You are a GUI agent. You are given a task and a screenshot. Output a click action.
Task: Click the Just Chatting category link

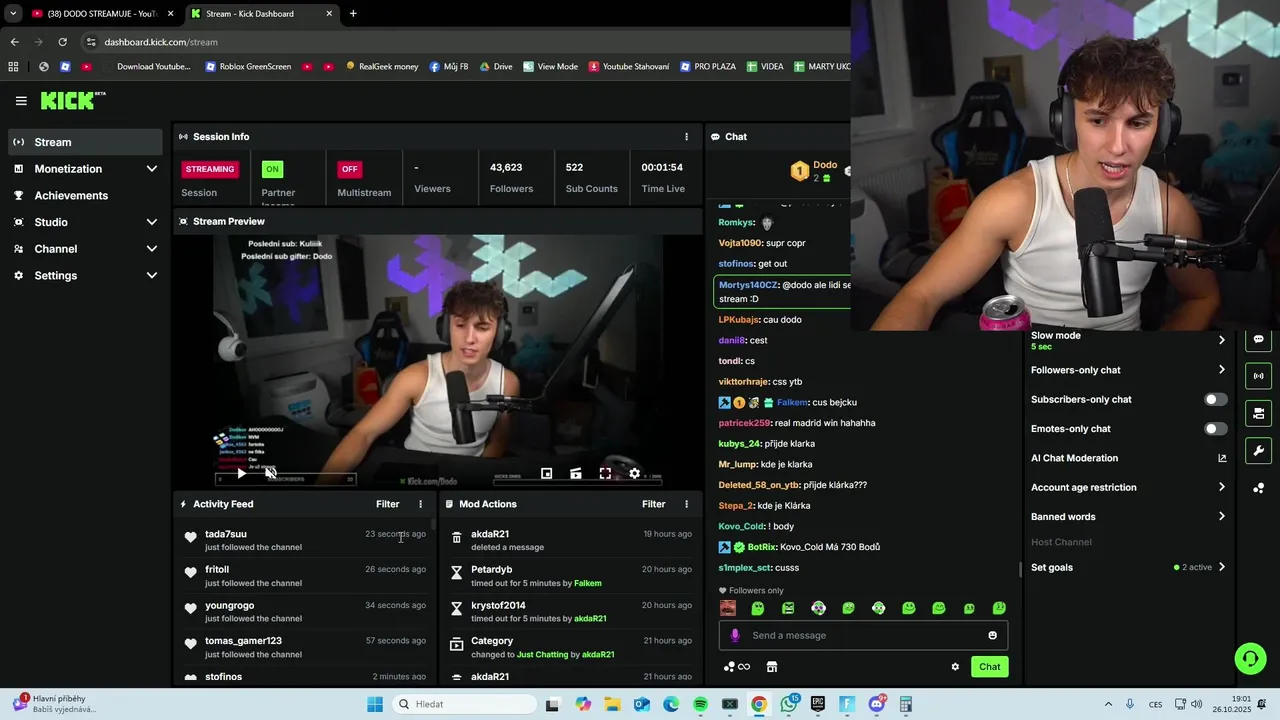(x=542, y=655)
